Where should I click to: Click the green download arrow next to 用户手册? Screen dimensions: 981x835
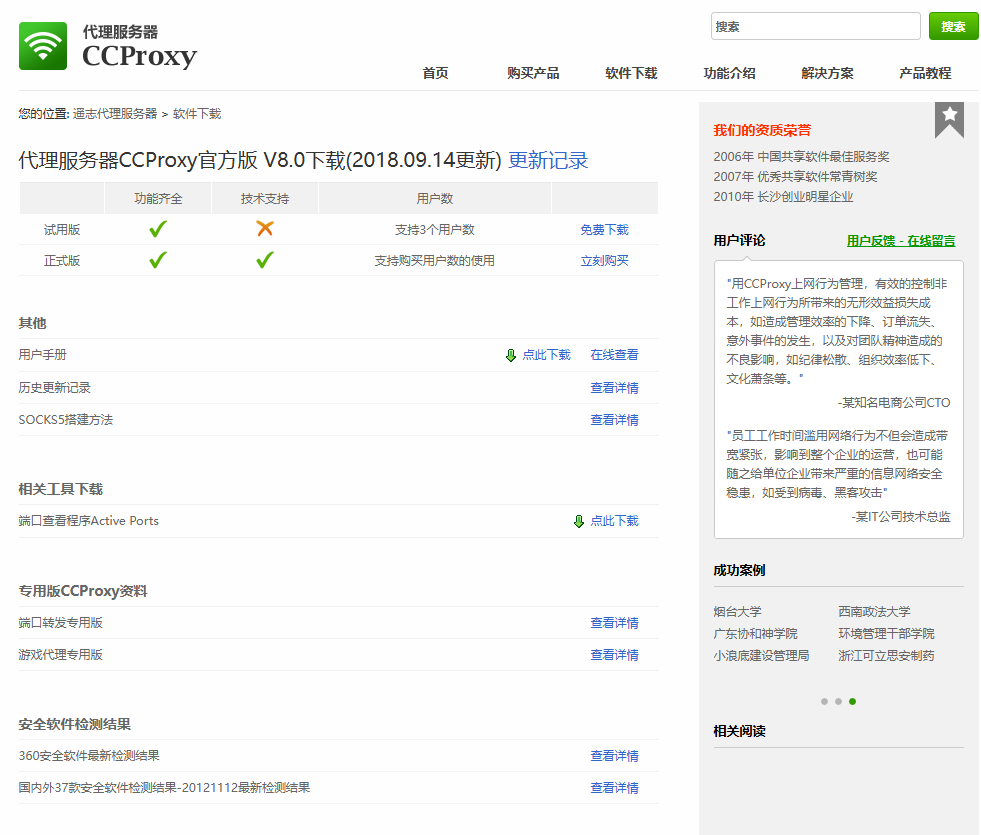[x=511, y=355]
